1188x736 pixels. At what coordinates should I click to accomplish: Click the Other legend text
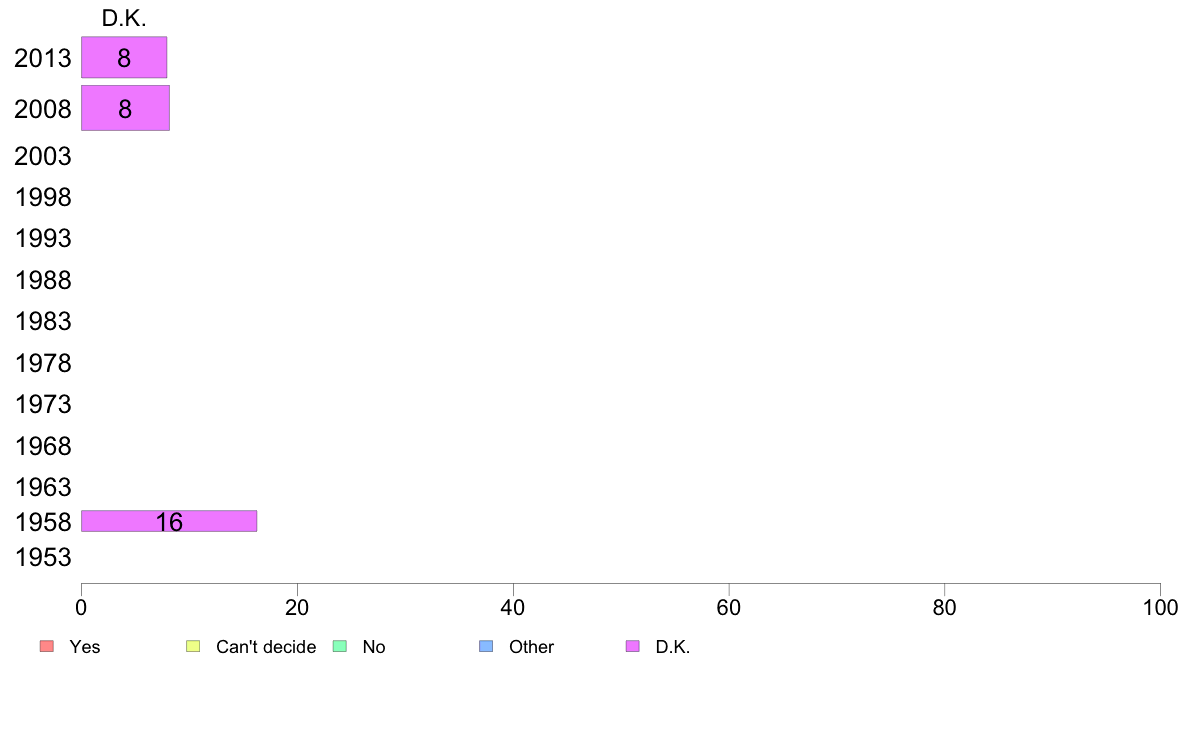[x=531, y=647]
